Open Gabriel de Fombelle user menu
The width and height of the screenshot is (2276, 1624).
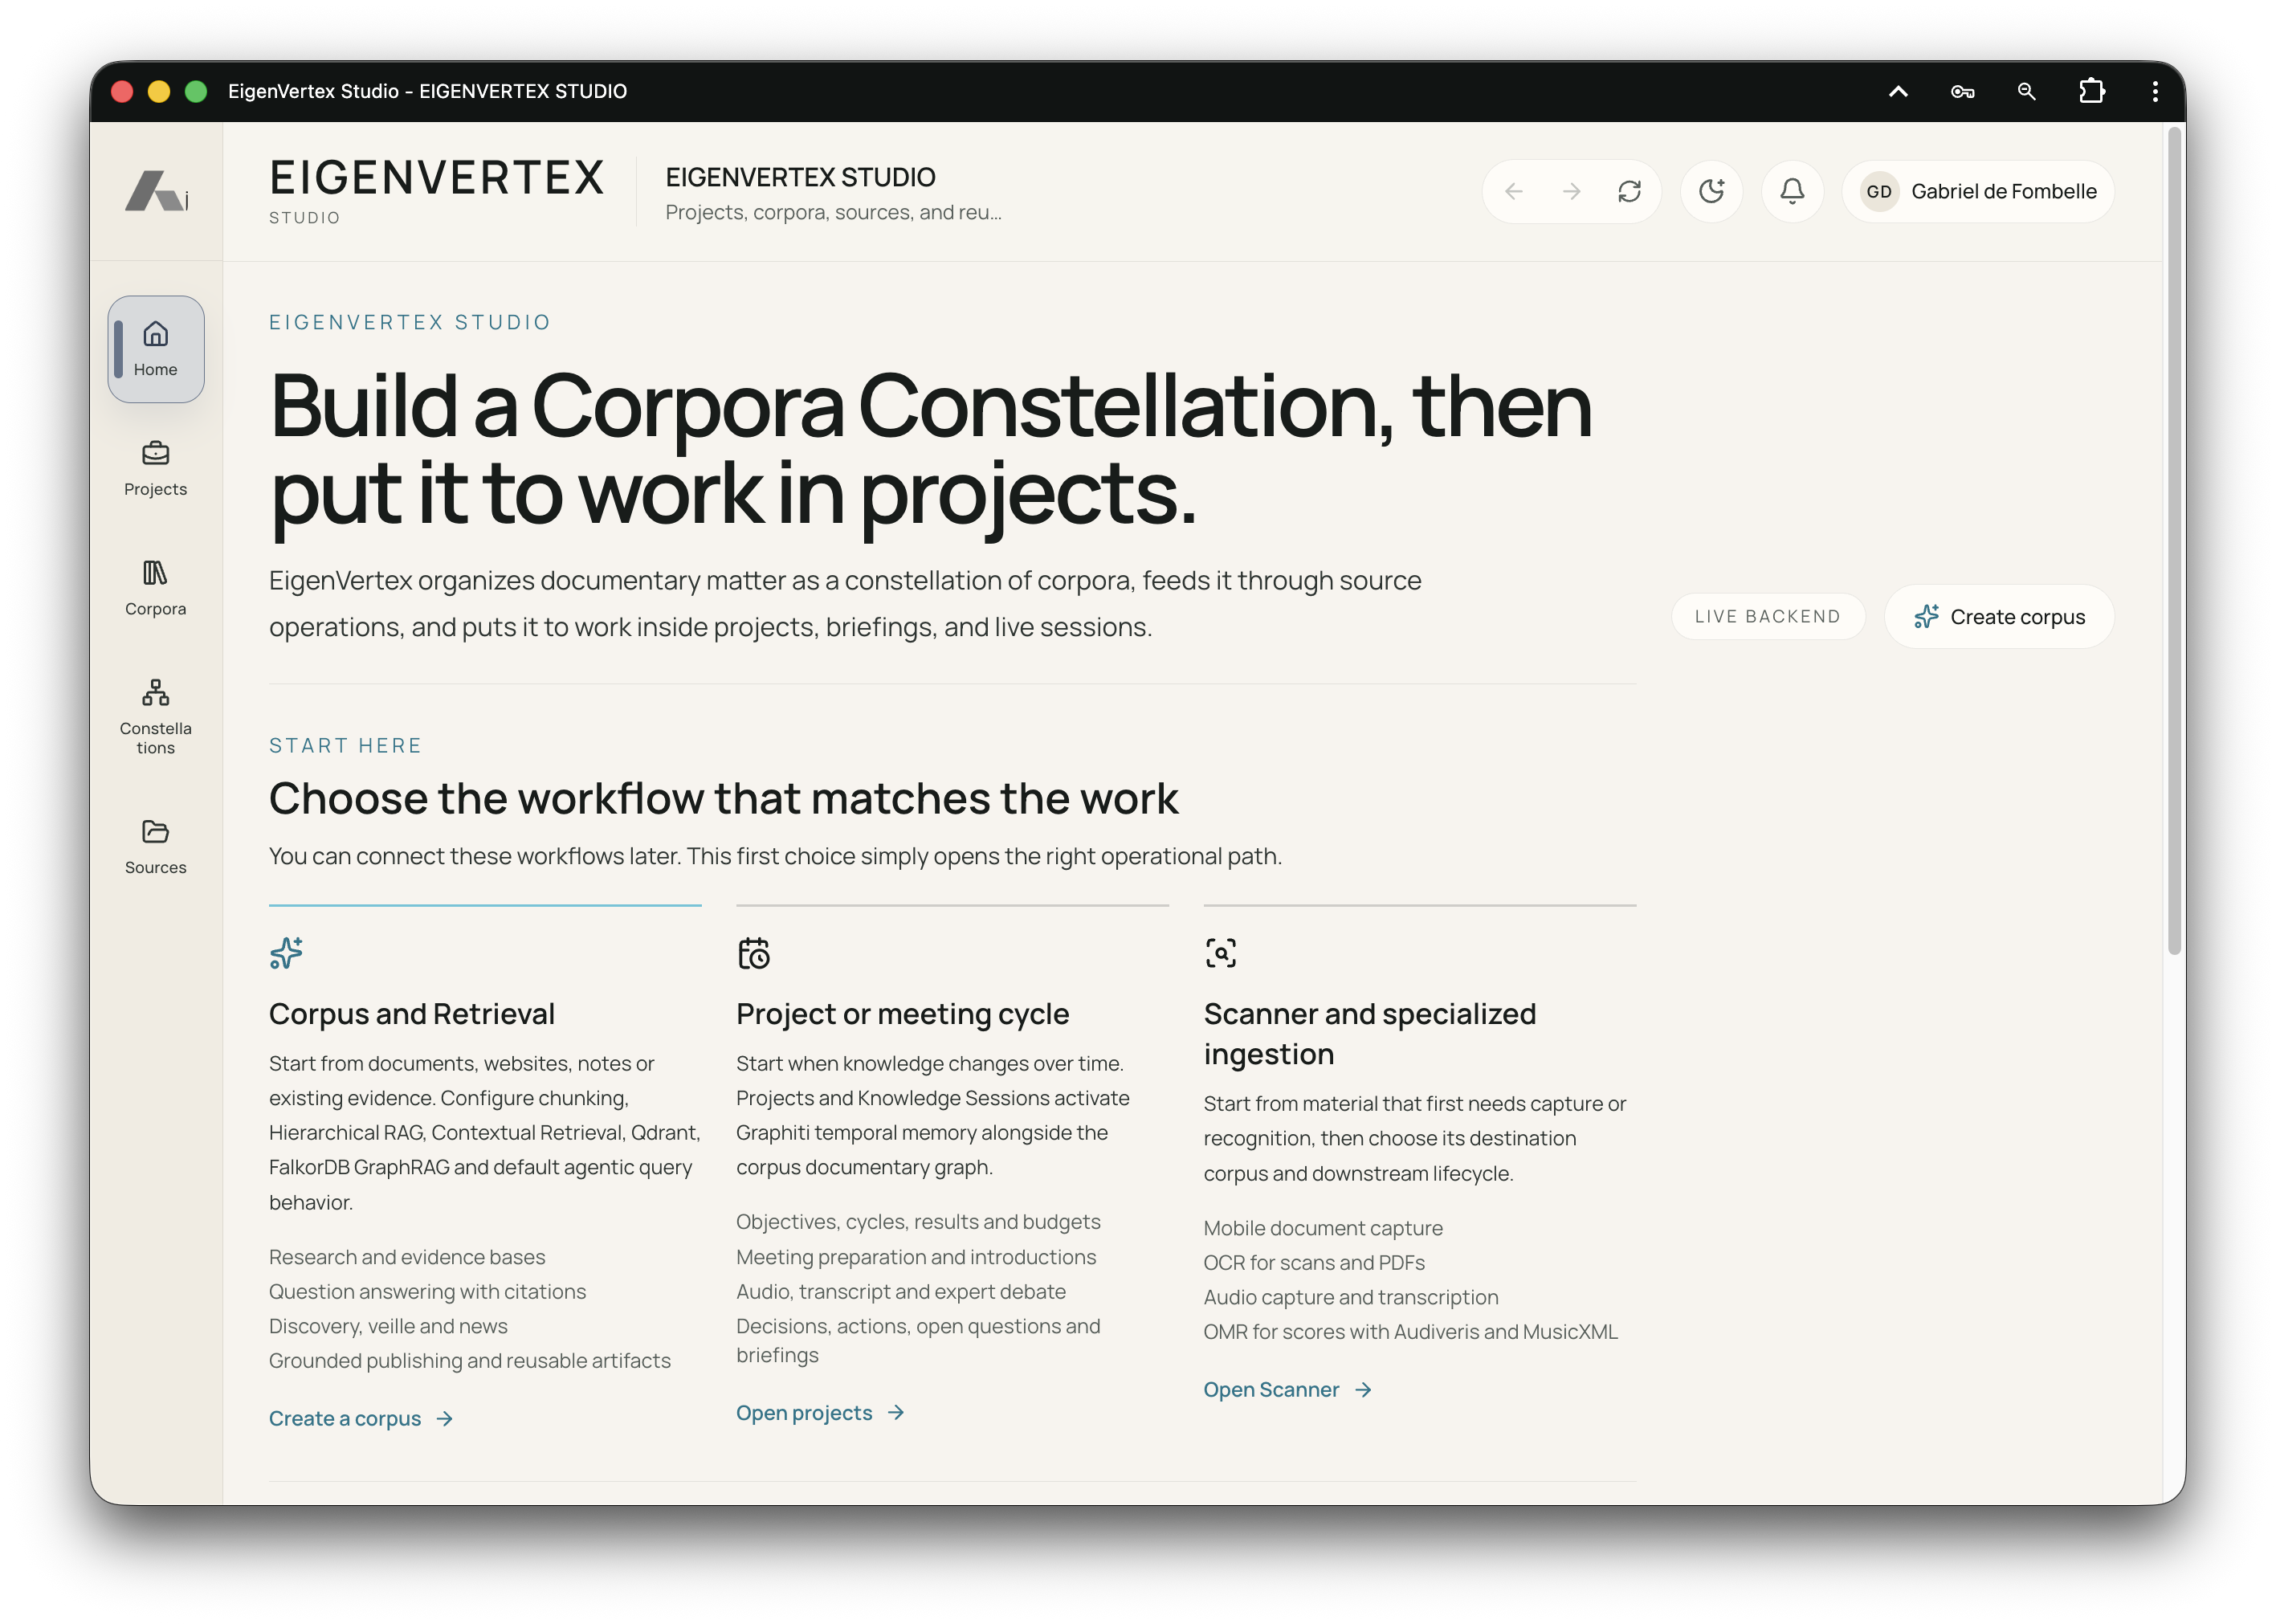1979,191
